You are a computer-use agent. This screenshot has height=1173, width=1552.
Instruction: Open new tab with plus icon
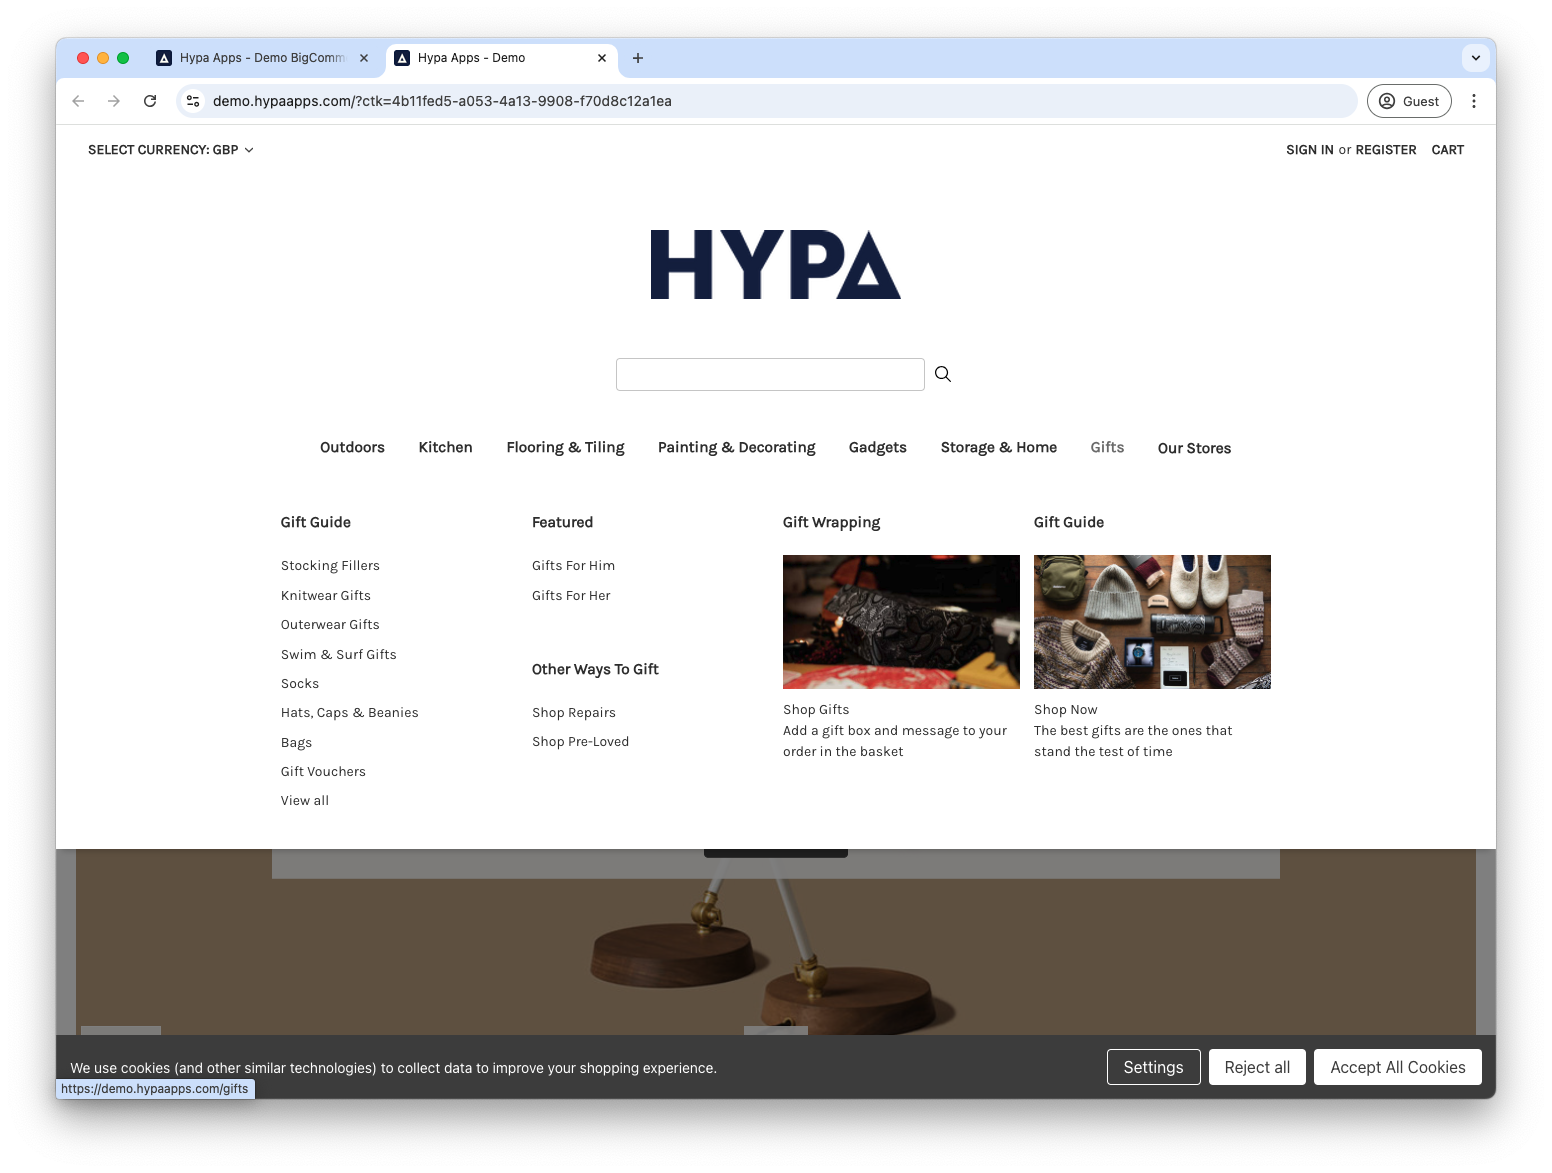[x=638, y=58]
